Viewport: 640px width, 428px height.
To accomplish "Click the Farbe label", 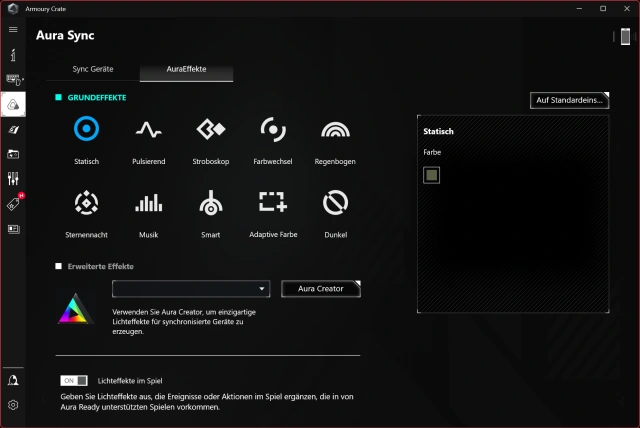I will 432,152.
